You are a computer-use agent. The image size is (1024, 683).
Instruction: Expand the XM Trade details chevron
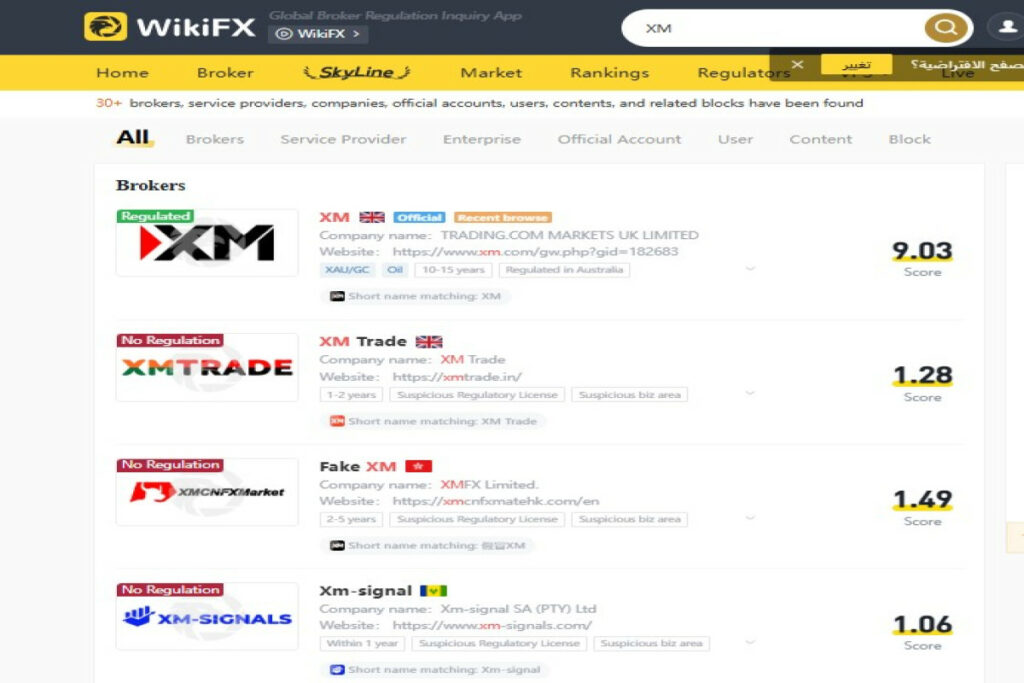click(750, 393)
